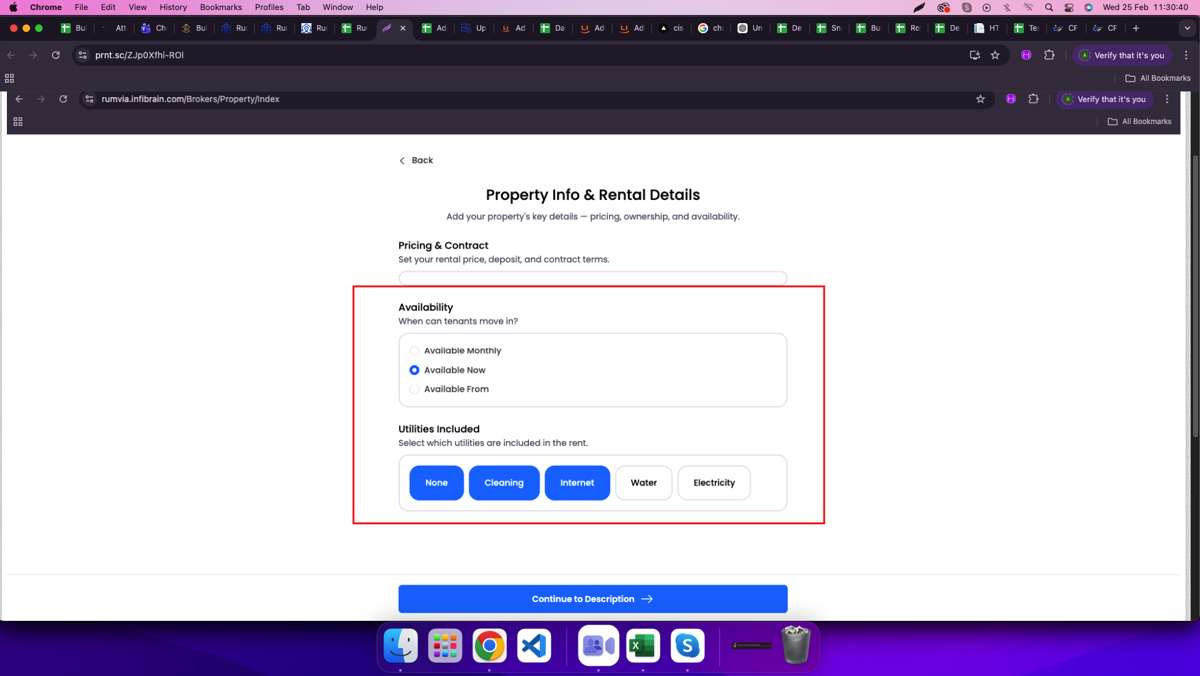
Task: Open Launchpad from the dock
Action: coord(445,646)
